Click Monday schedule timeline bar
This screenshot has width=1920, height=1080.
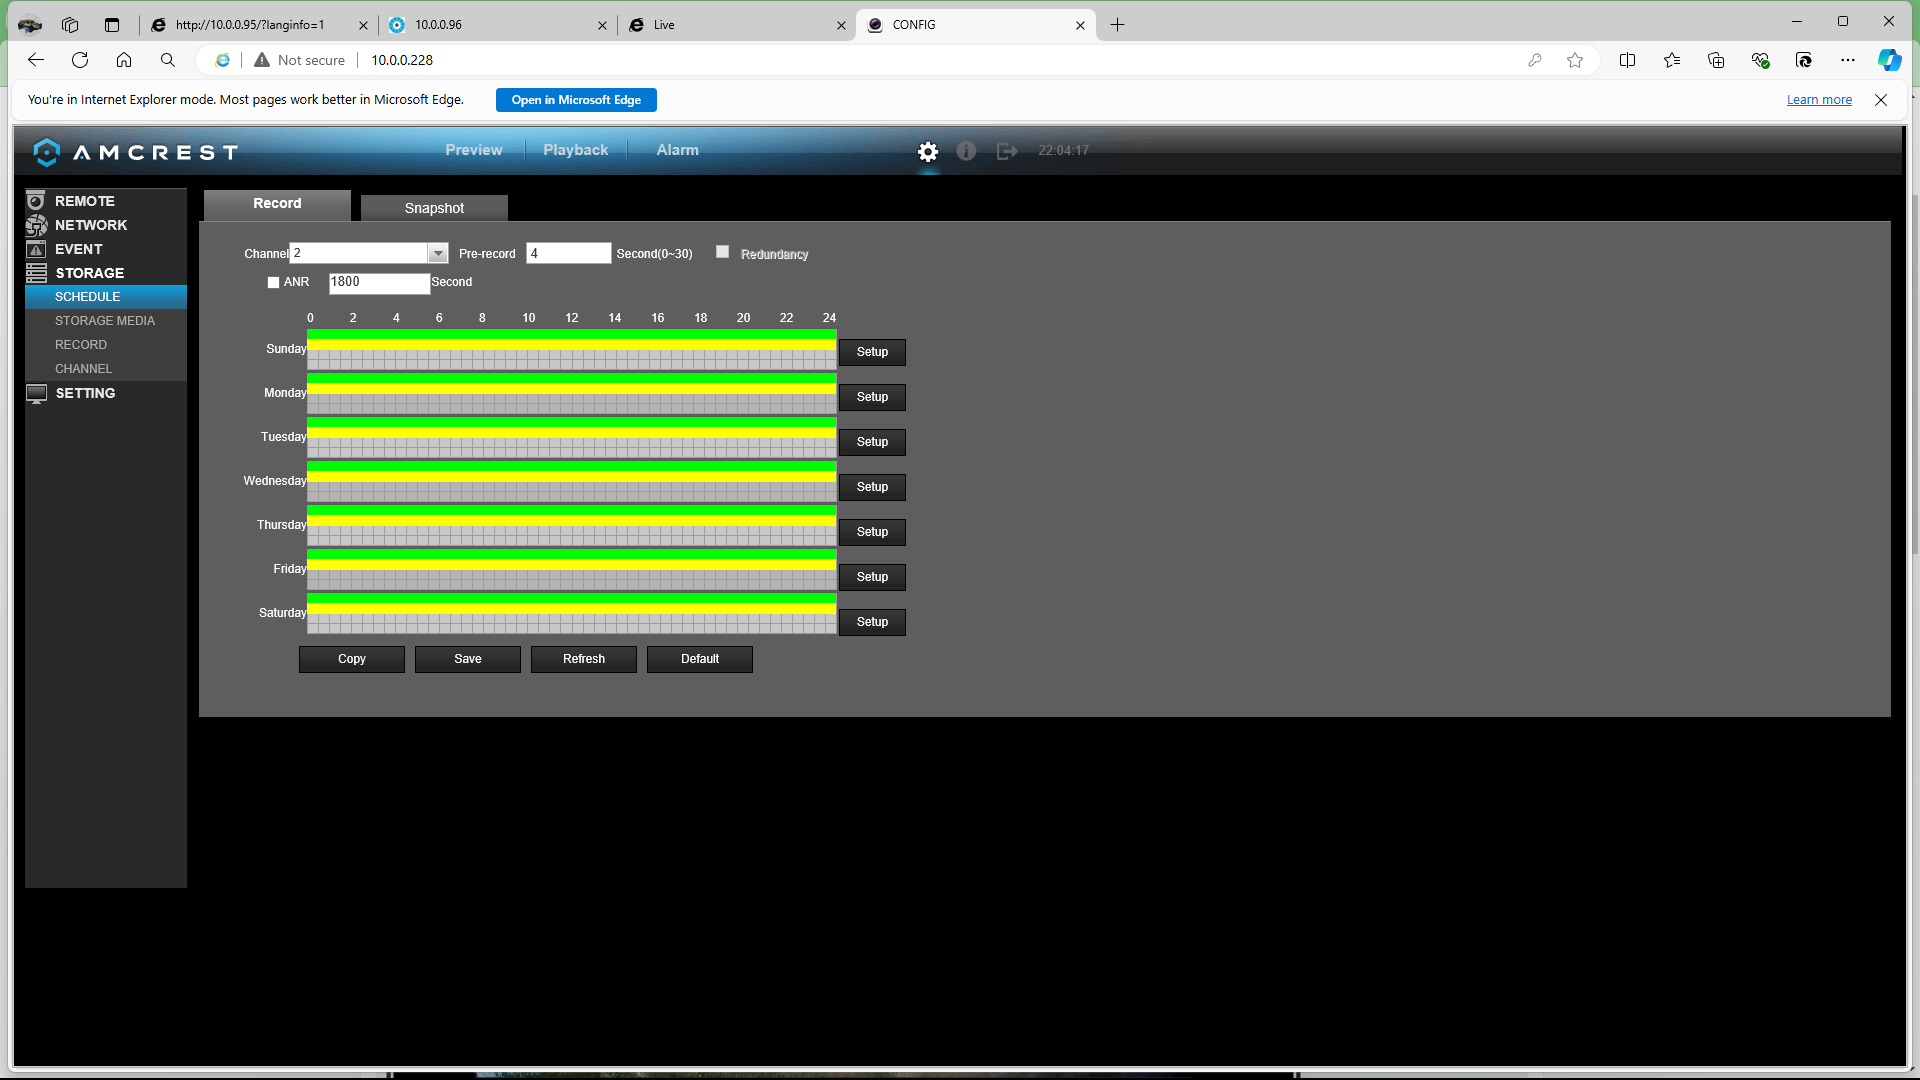(x=571, y=393)
